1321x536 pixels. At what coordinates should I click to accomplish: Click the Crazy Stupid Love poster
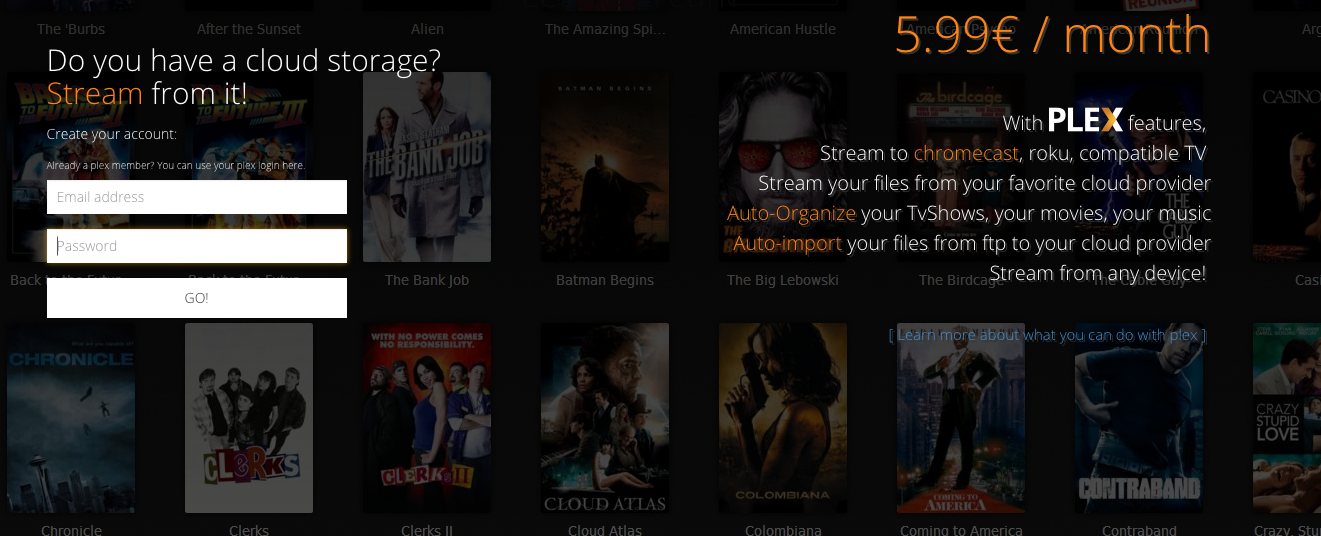1287,417
